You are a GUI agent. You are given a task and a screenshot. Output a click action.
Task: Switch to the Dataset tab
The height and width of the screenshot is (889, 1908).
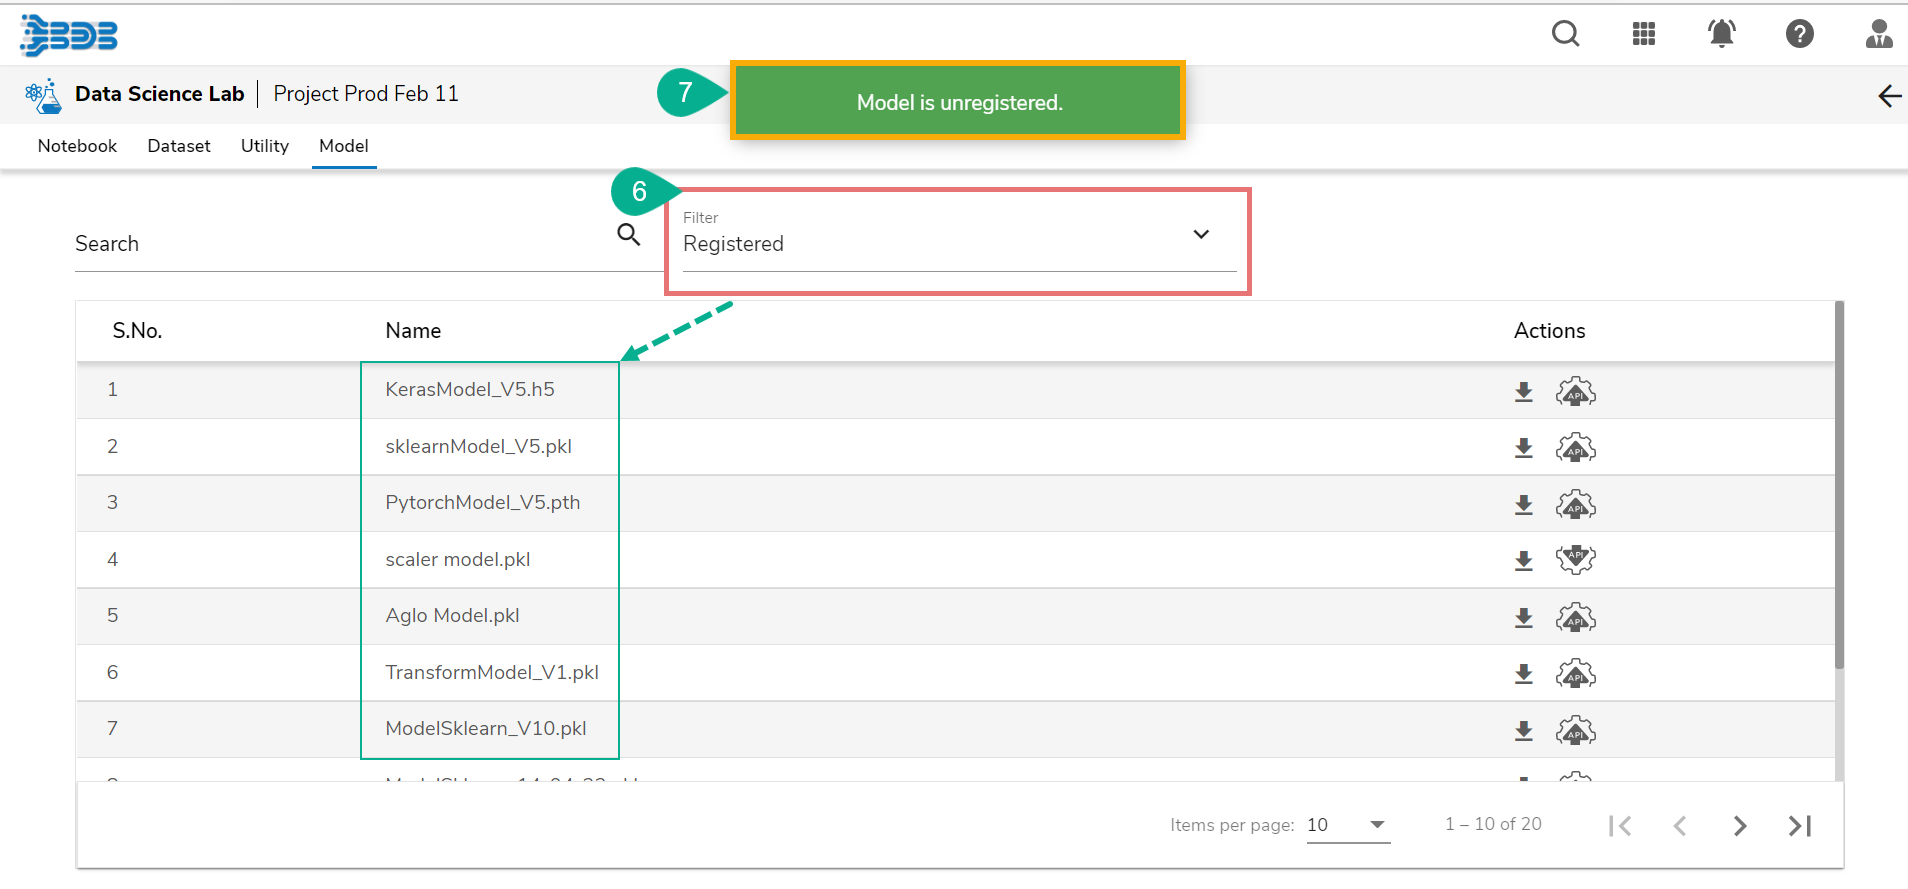[179, 146]
